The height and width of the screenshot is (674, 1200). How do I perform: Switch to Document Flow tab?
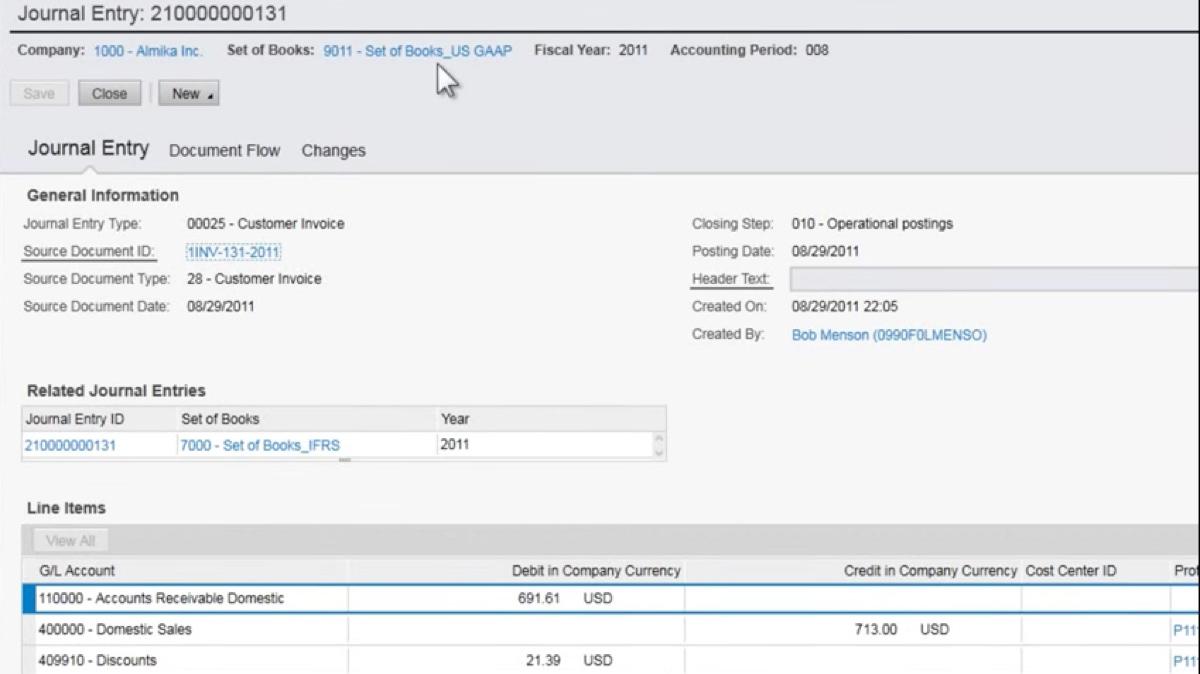(x=224, y=150)
